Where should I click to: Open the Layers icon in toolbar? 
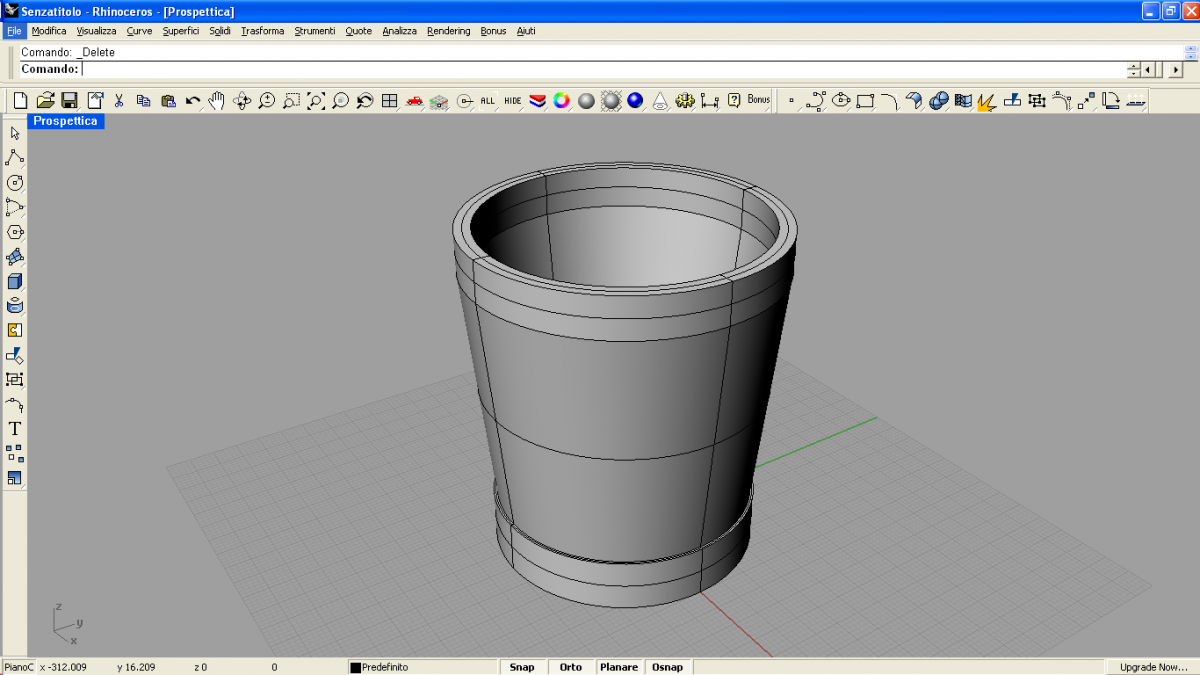point(537,100)
